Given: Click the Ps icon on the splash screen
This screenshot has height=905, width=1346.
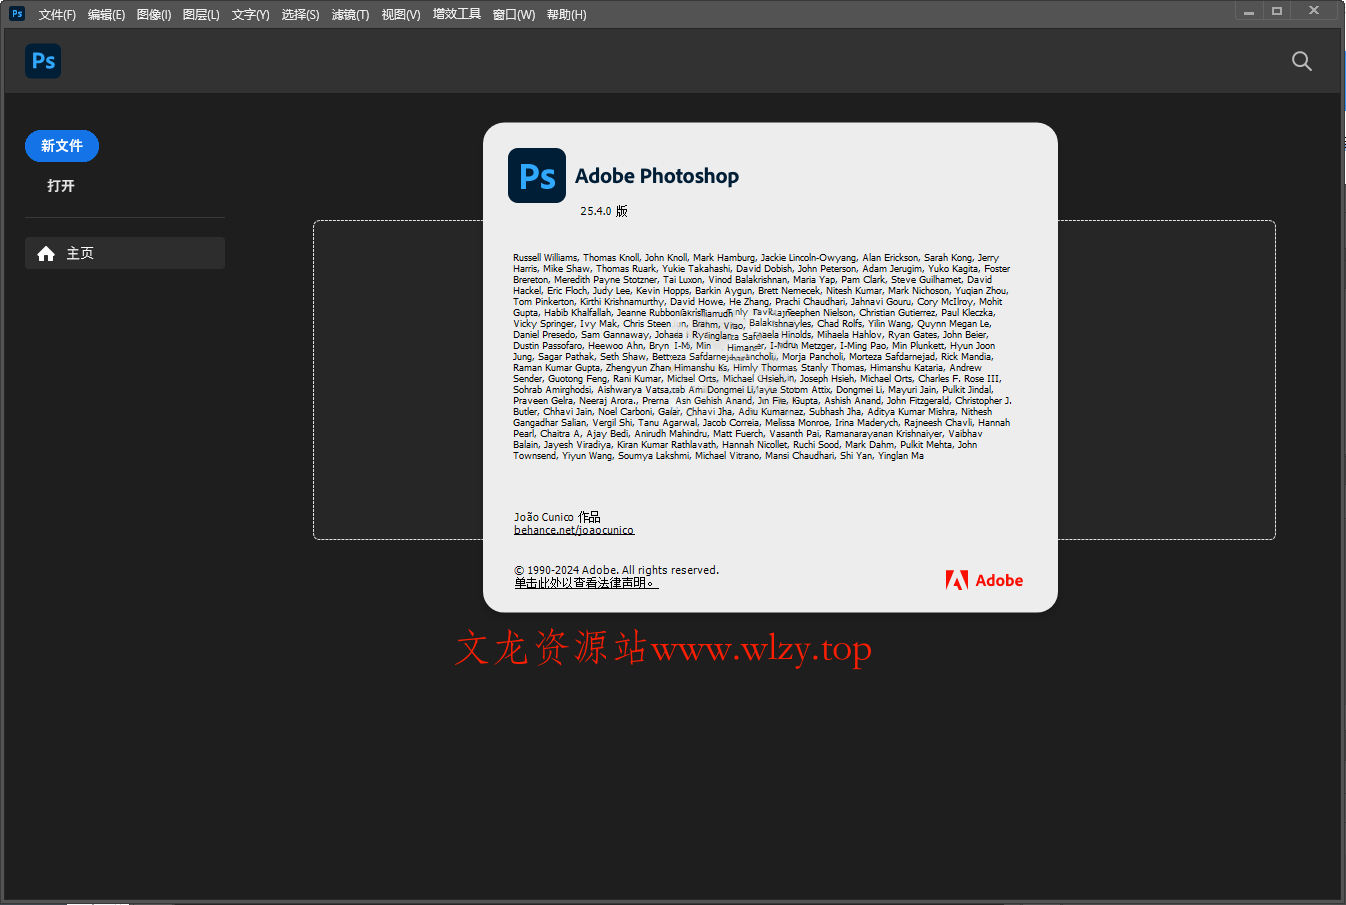Looking at the screenshot, I should pyautogui.click(x=537, y=175).
